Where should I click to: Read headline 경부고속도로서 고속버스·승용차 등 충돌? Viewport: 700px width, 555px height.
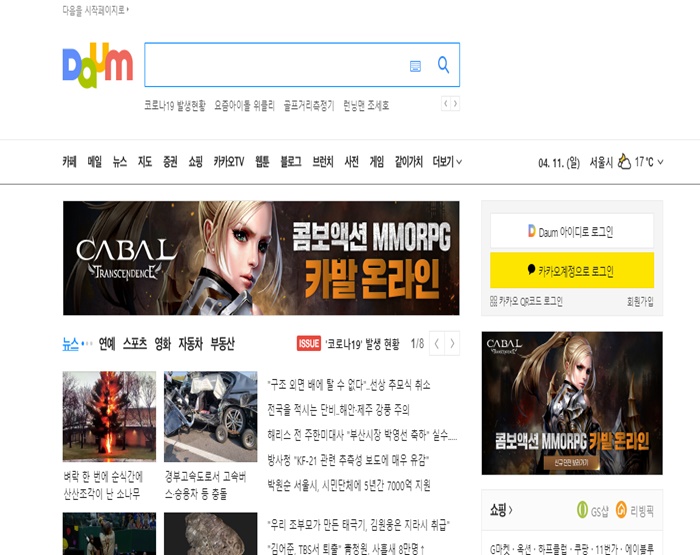(x=205, y=485)
